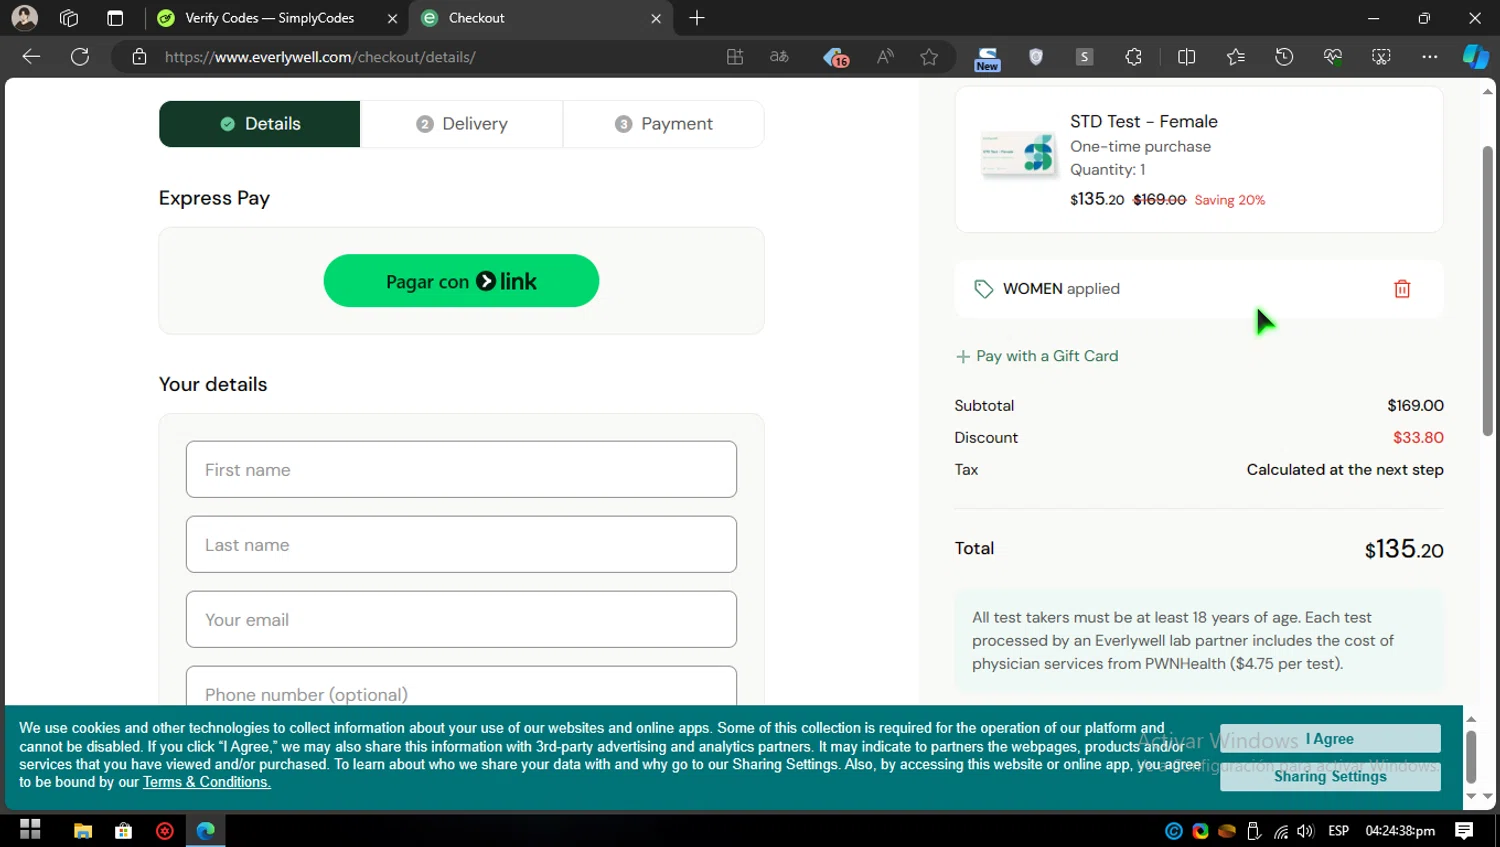Screen dimensions: 1500x847
Task: Open the red circular app on taskbar
Action: click(x=165, y=830)
